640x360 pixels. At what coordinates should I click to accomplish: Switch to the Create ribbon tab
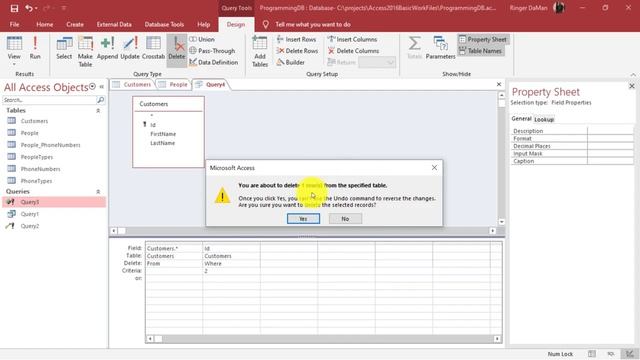pyautogui.click(x=75, y=24)
